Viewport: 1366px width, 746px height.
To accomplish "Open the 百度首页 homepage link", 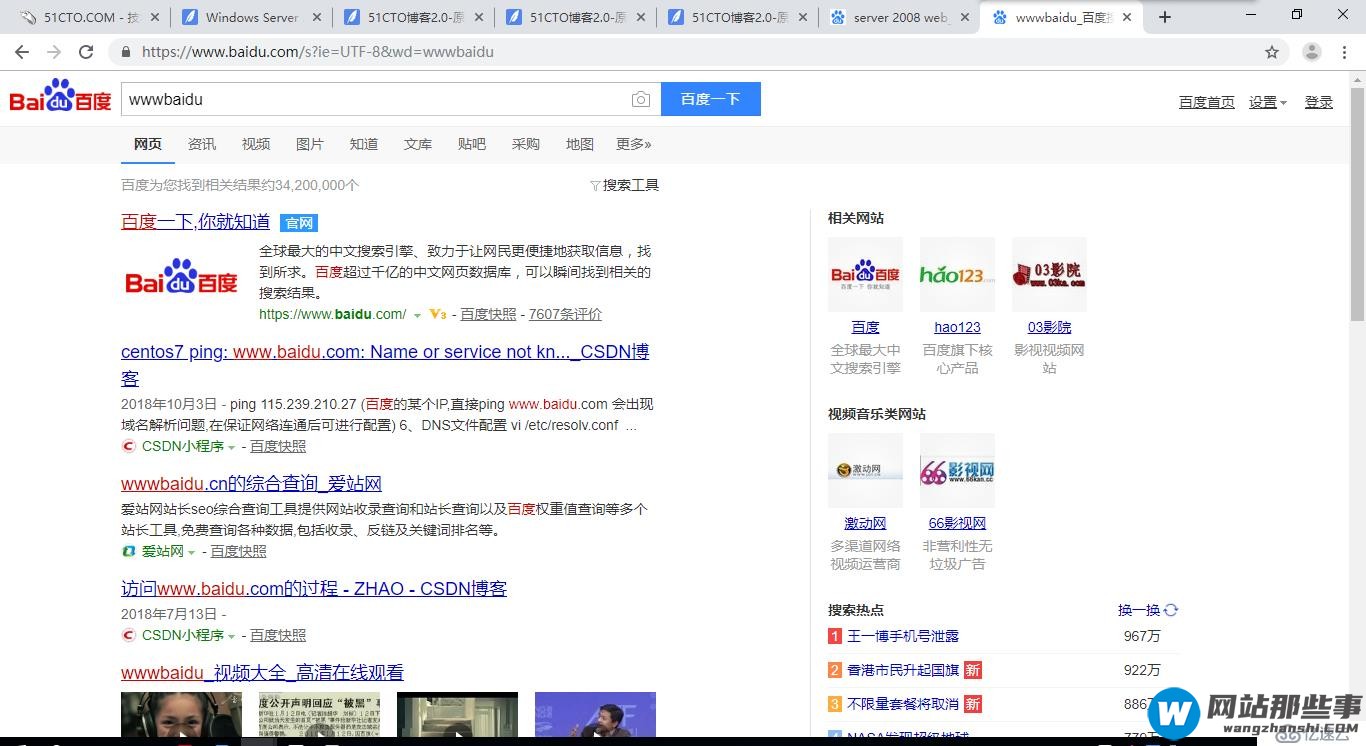I will tap(1207, 102).
